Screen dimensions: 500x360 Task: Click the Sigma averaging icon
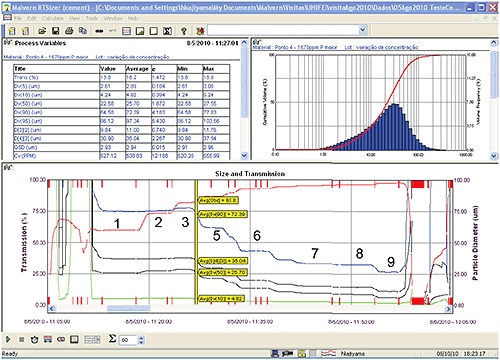[113, 339]
